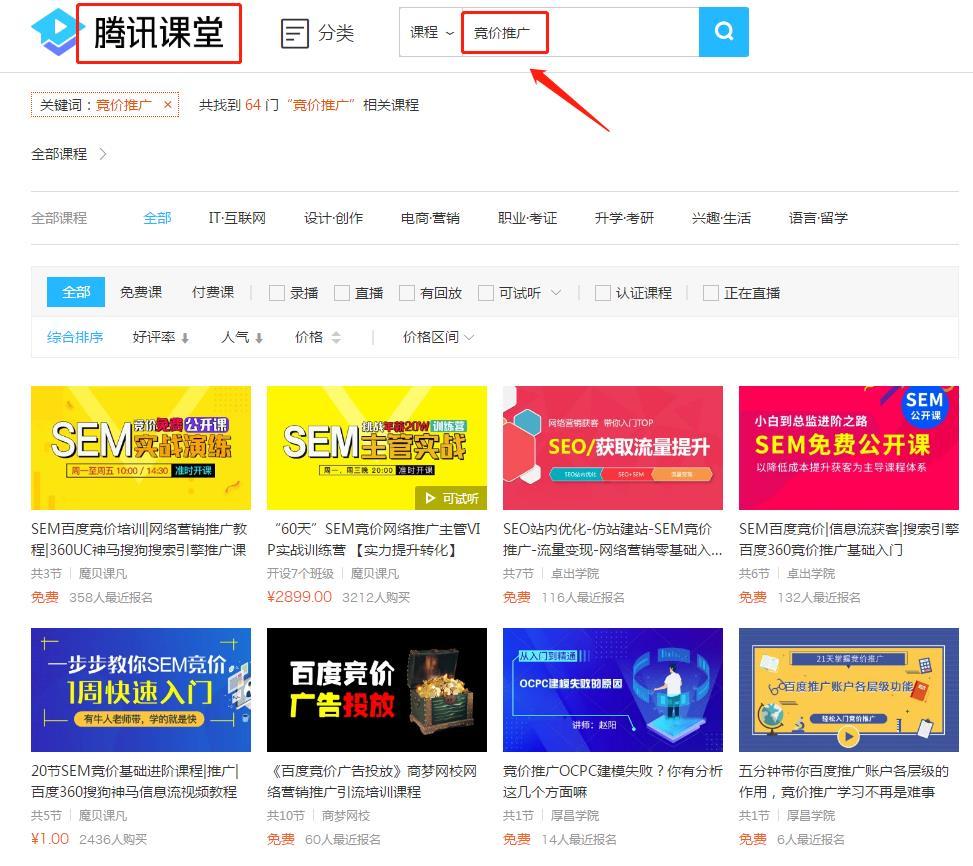The width and height of the screenshot is (973, 866).
Task: Open course title 竞价推广OCPC建模失败
Action: (612, 781)
